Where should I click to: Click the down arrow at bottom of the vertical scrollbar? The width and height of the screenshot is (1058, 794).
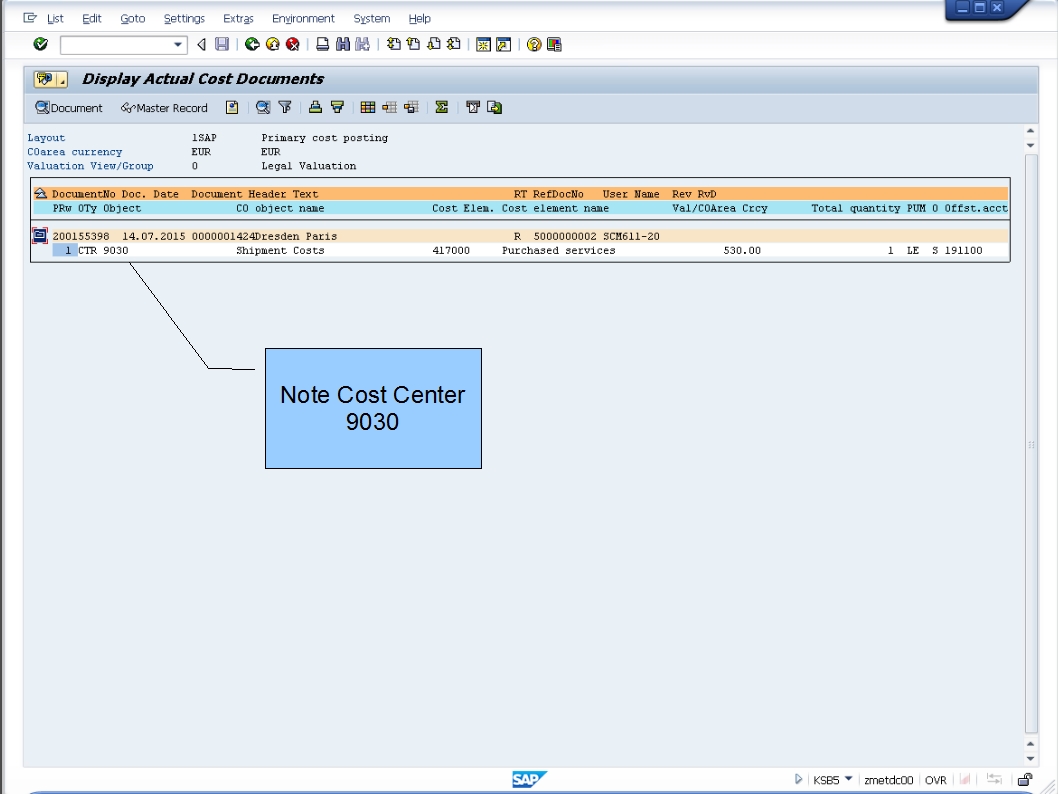coord(1030,758)
